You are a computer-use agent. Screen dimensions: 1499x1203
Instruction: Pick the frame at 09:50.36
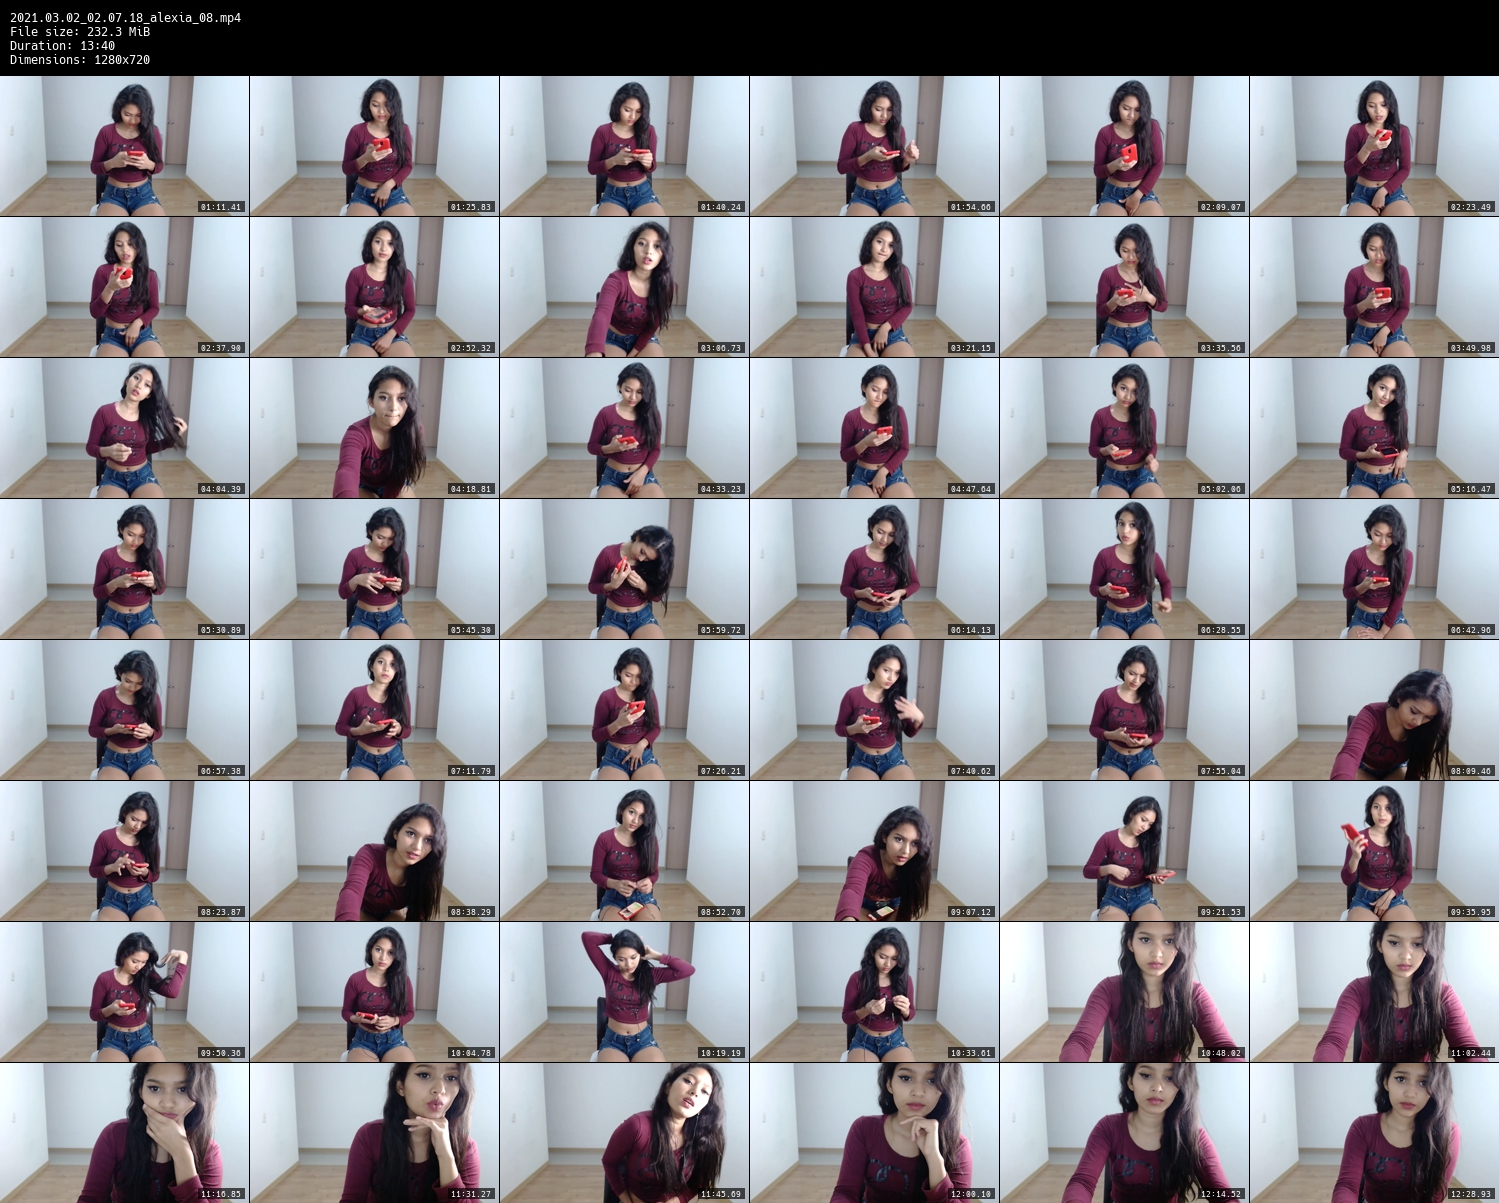point(124,992)
